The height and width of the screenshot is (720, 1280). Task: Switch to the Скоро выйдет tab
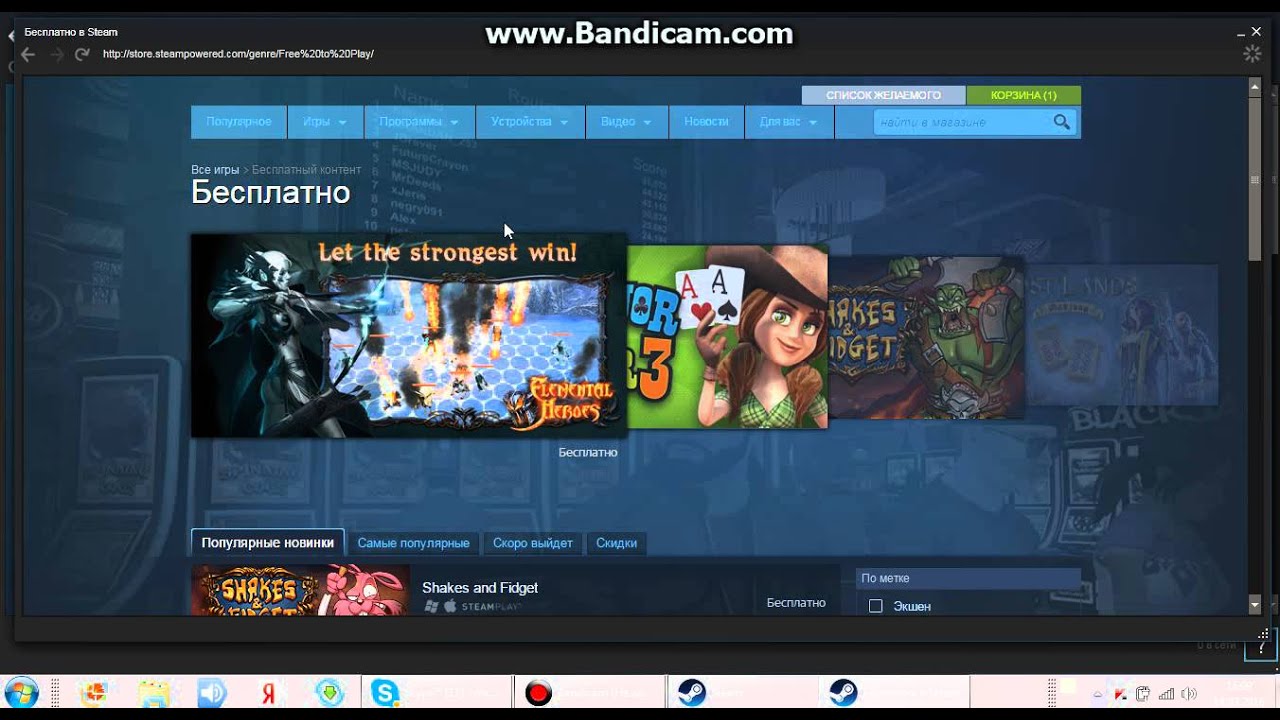(533, 543)
